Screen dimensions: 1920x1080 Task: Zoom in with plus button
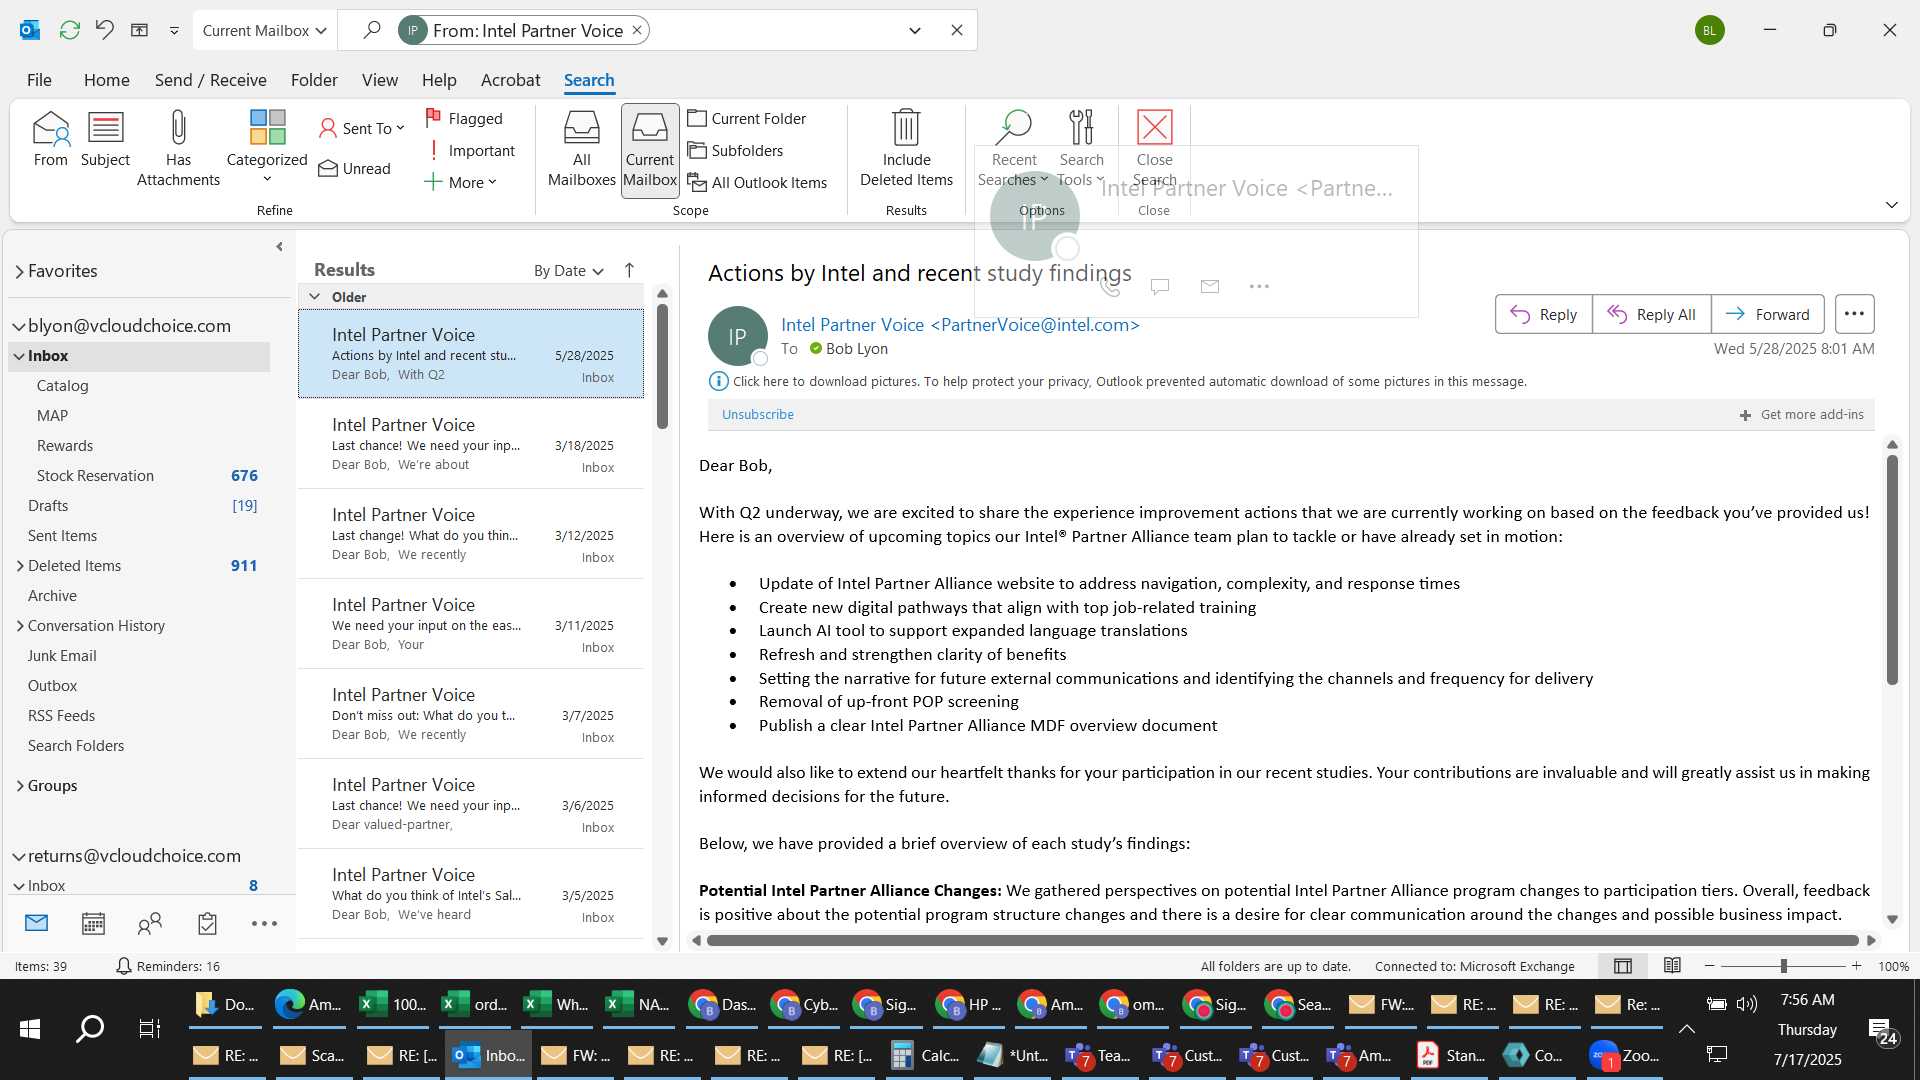click(x=1856, y=966)
